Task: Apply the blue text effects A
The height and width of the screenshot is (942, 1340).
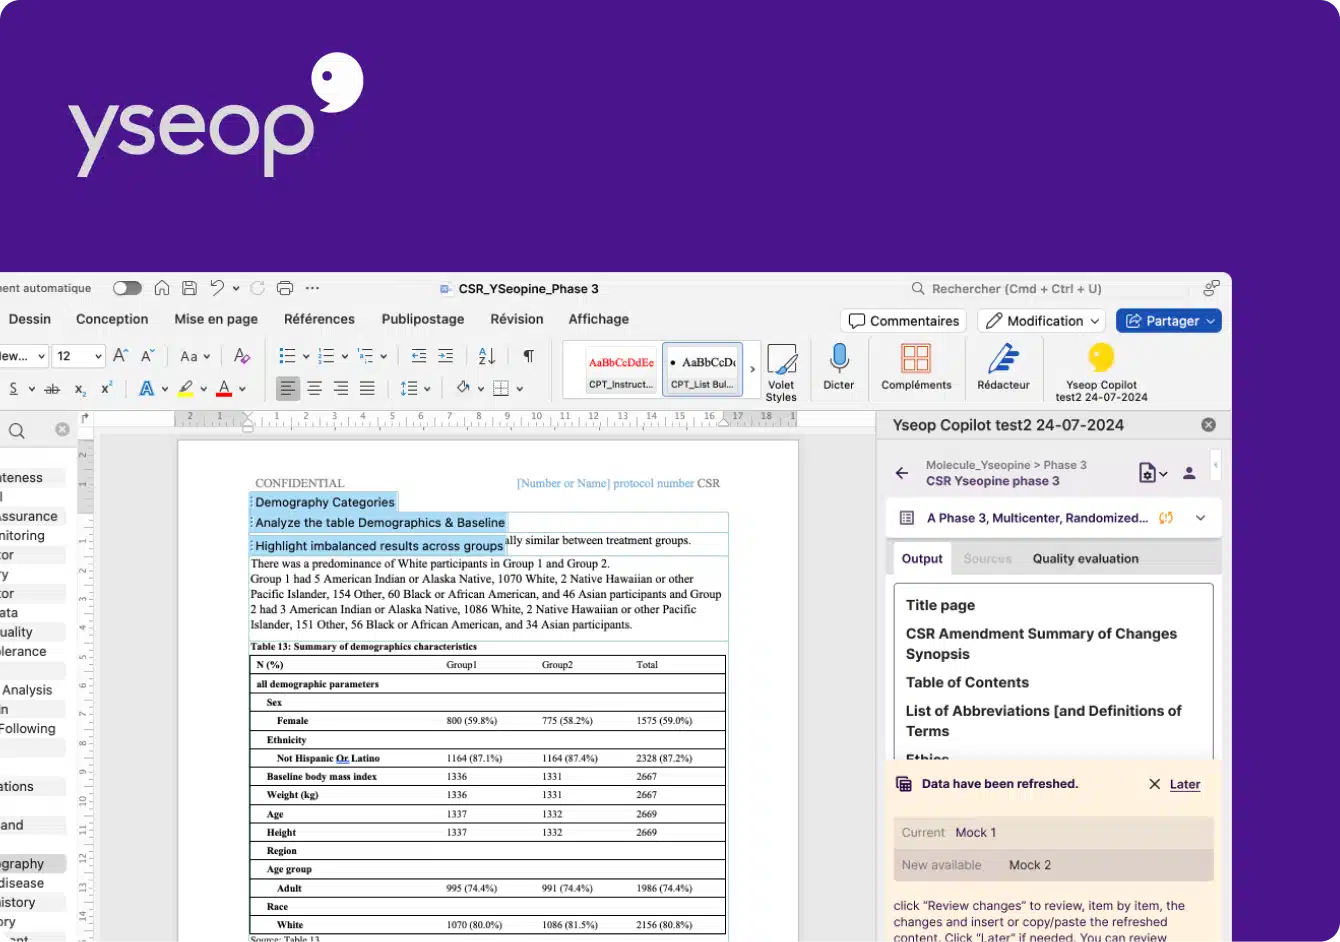Action: (146, 388)
